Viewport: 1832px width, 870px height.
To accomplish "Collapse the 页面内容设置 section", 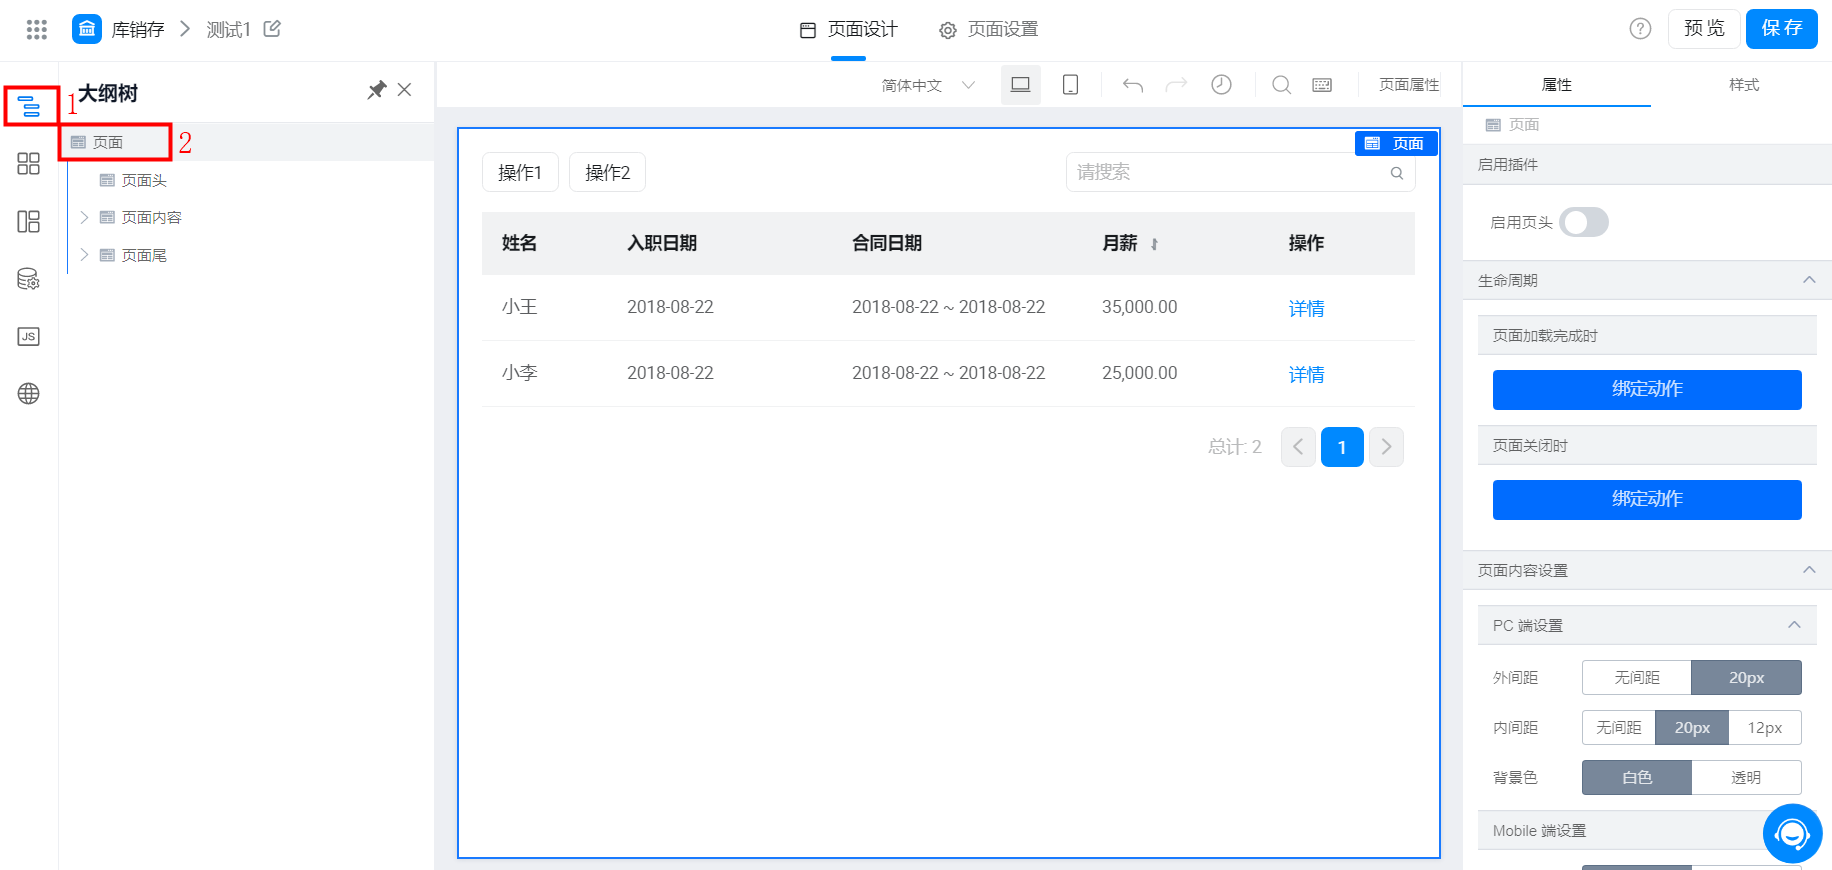I will tap(1809, 570).
